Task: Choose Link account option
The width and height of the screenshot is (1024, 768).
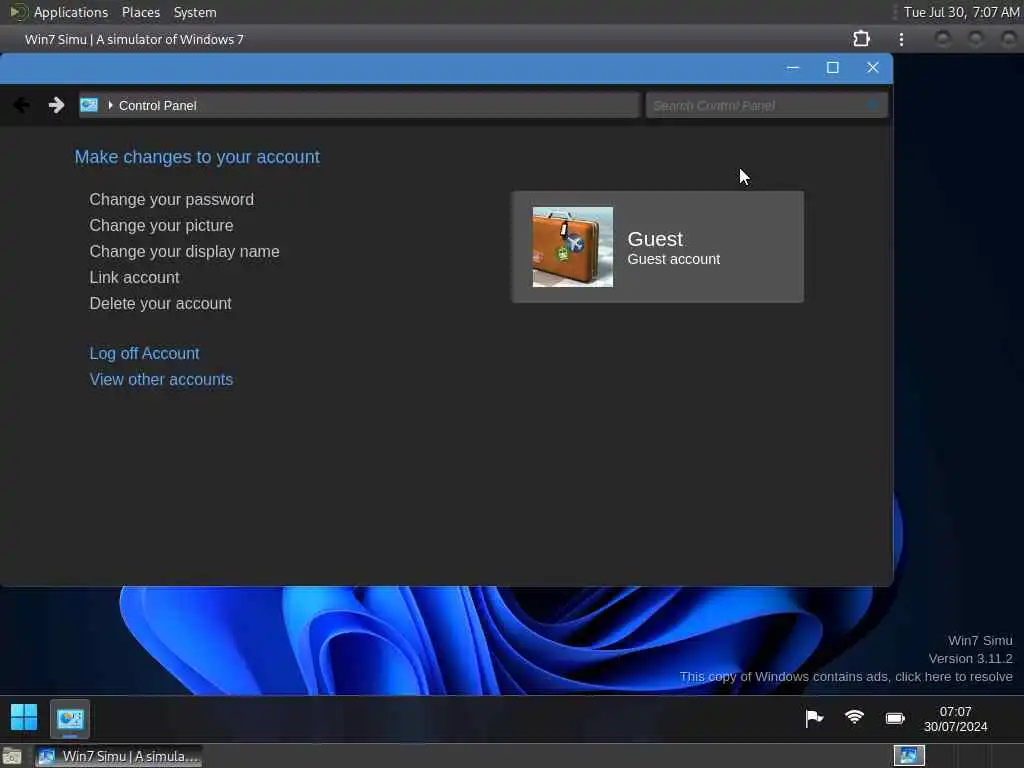Action: [x=134, y=278]
